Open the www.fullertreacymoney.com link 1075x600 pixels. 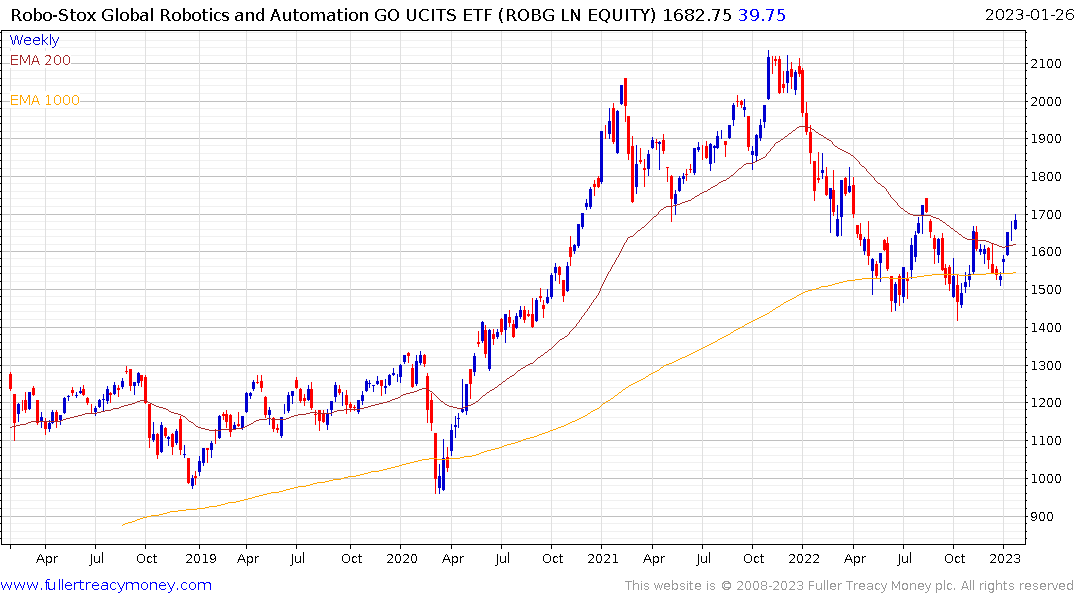(x=106, y=585)
